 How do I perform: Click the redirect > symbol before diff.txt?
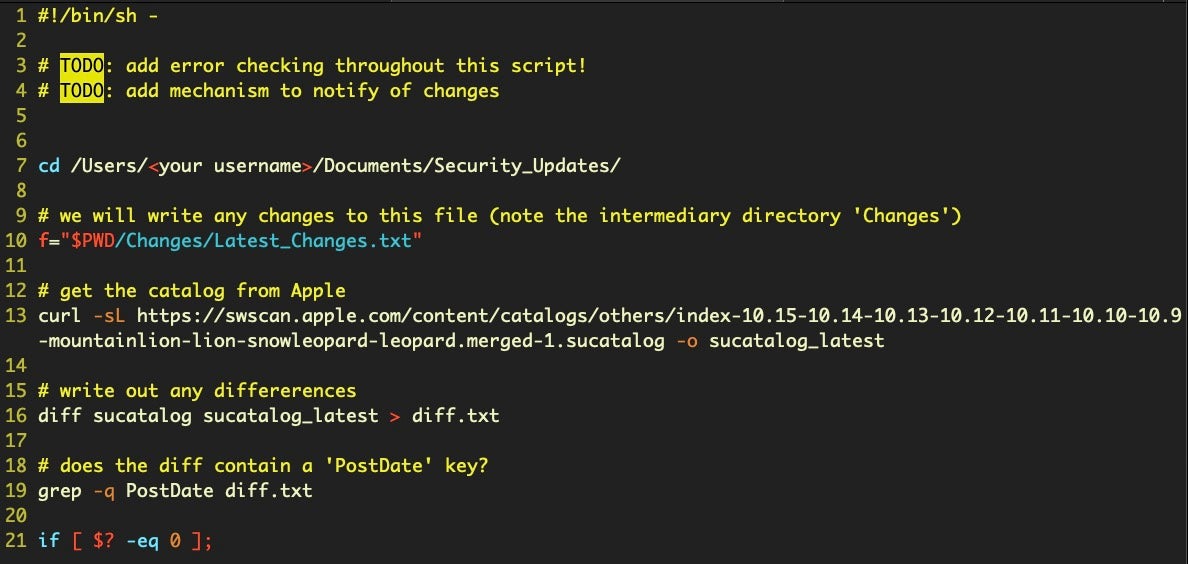click(x=394, y=416)
